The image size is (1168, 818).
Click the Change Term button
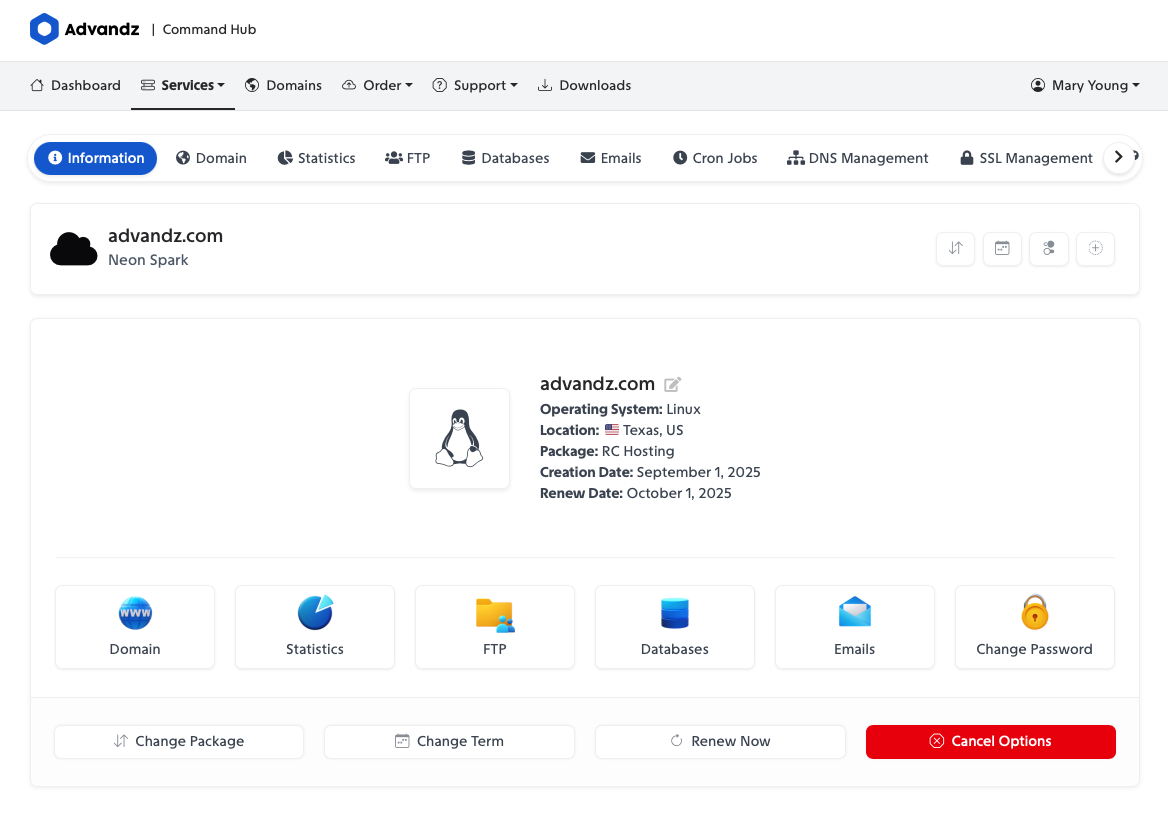[x=449, y=741]
